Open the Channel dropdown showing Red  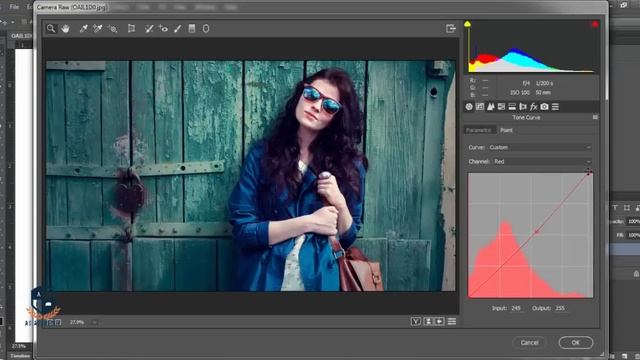coord(542,162)
